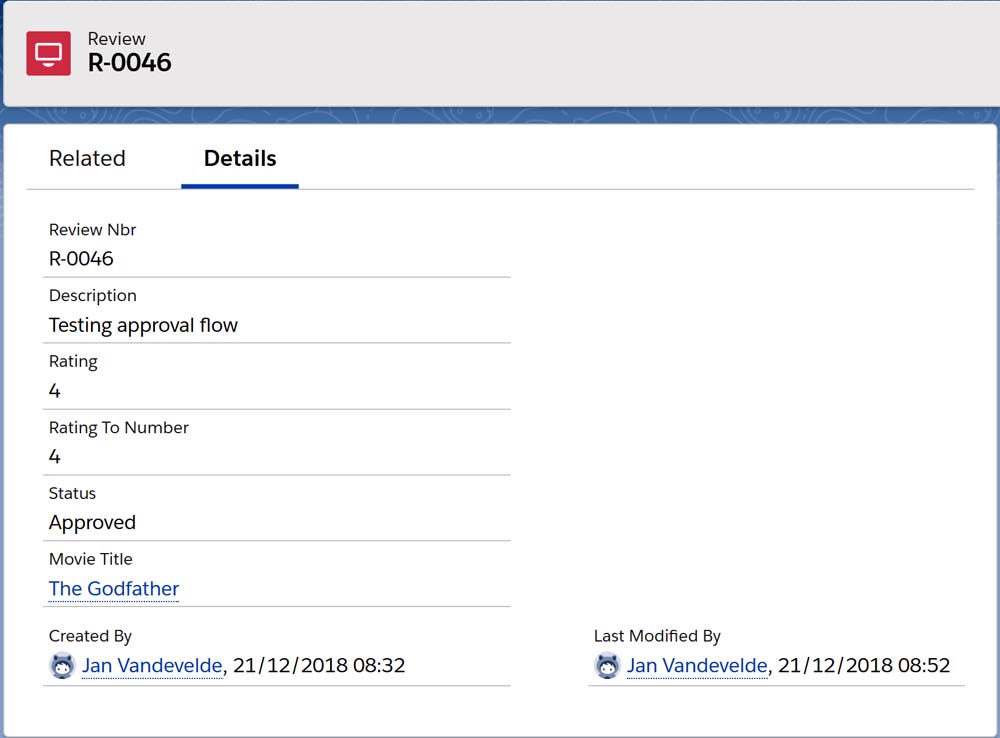This screenshot has height=738, width=1000.
Task: Click the R-0046 record title in header
Action: (x=130, y=63)
